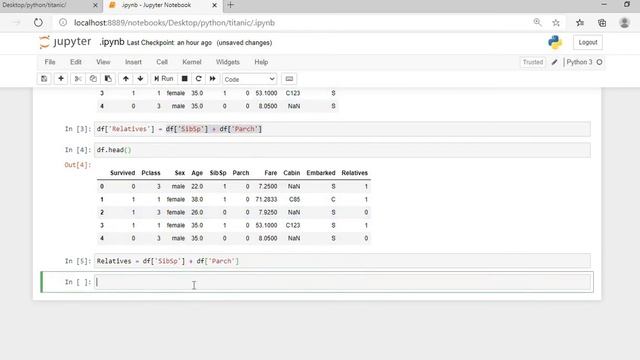Click the Embarked column header
Screen dimensions: 640x360
(321, 173)
